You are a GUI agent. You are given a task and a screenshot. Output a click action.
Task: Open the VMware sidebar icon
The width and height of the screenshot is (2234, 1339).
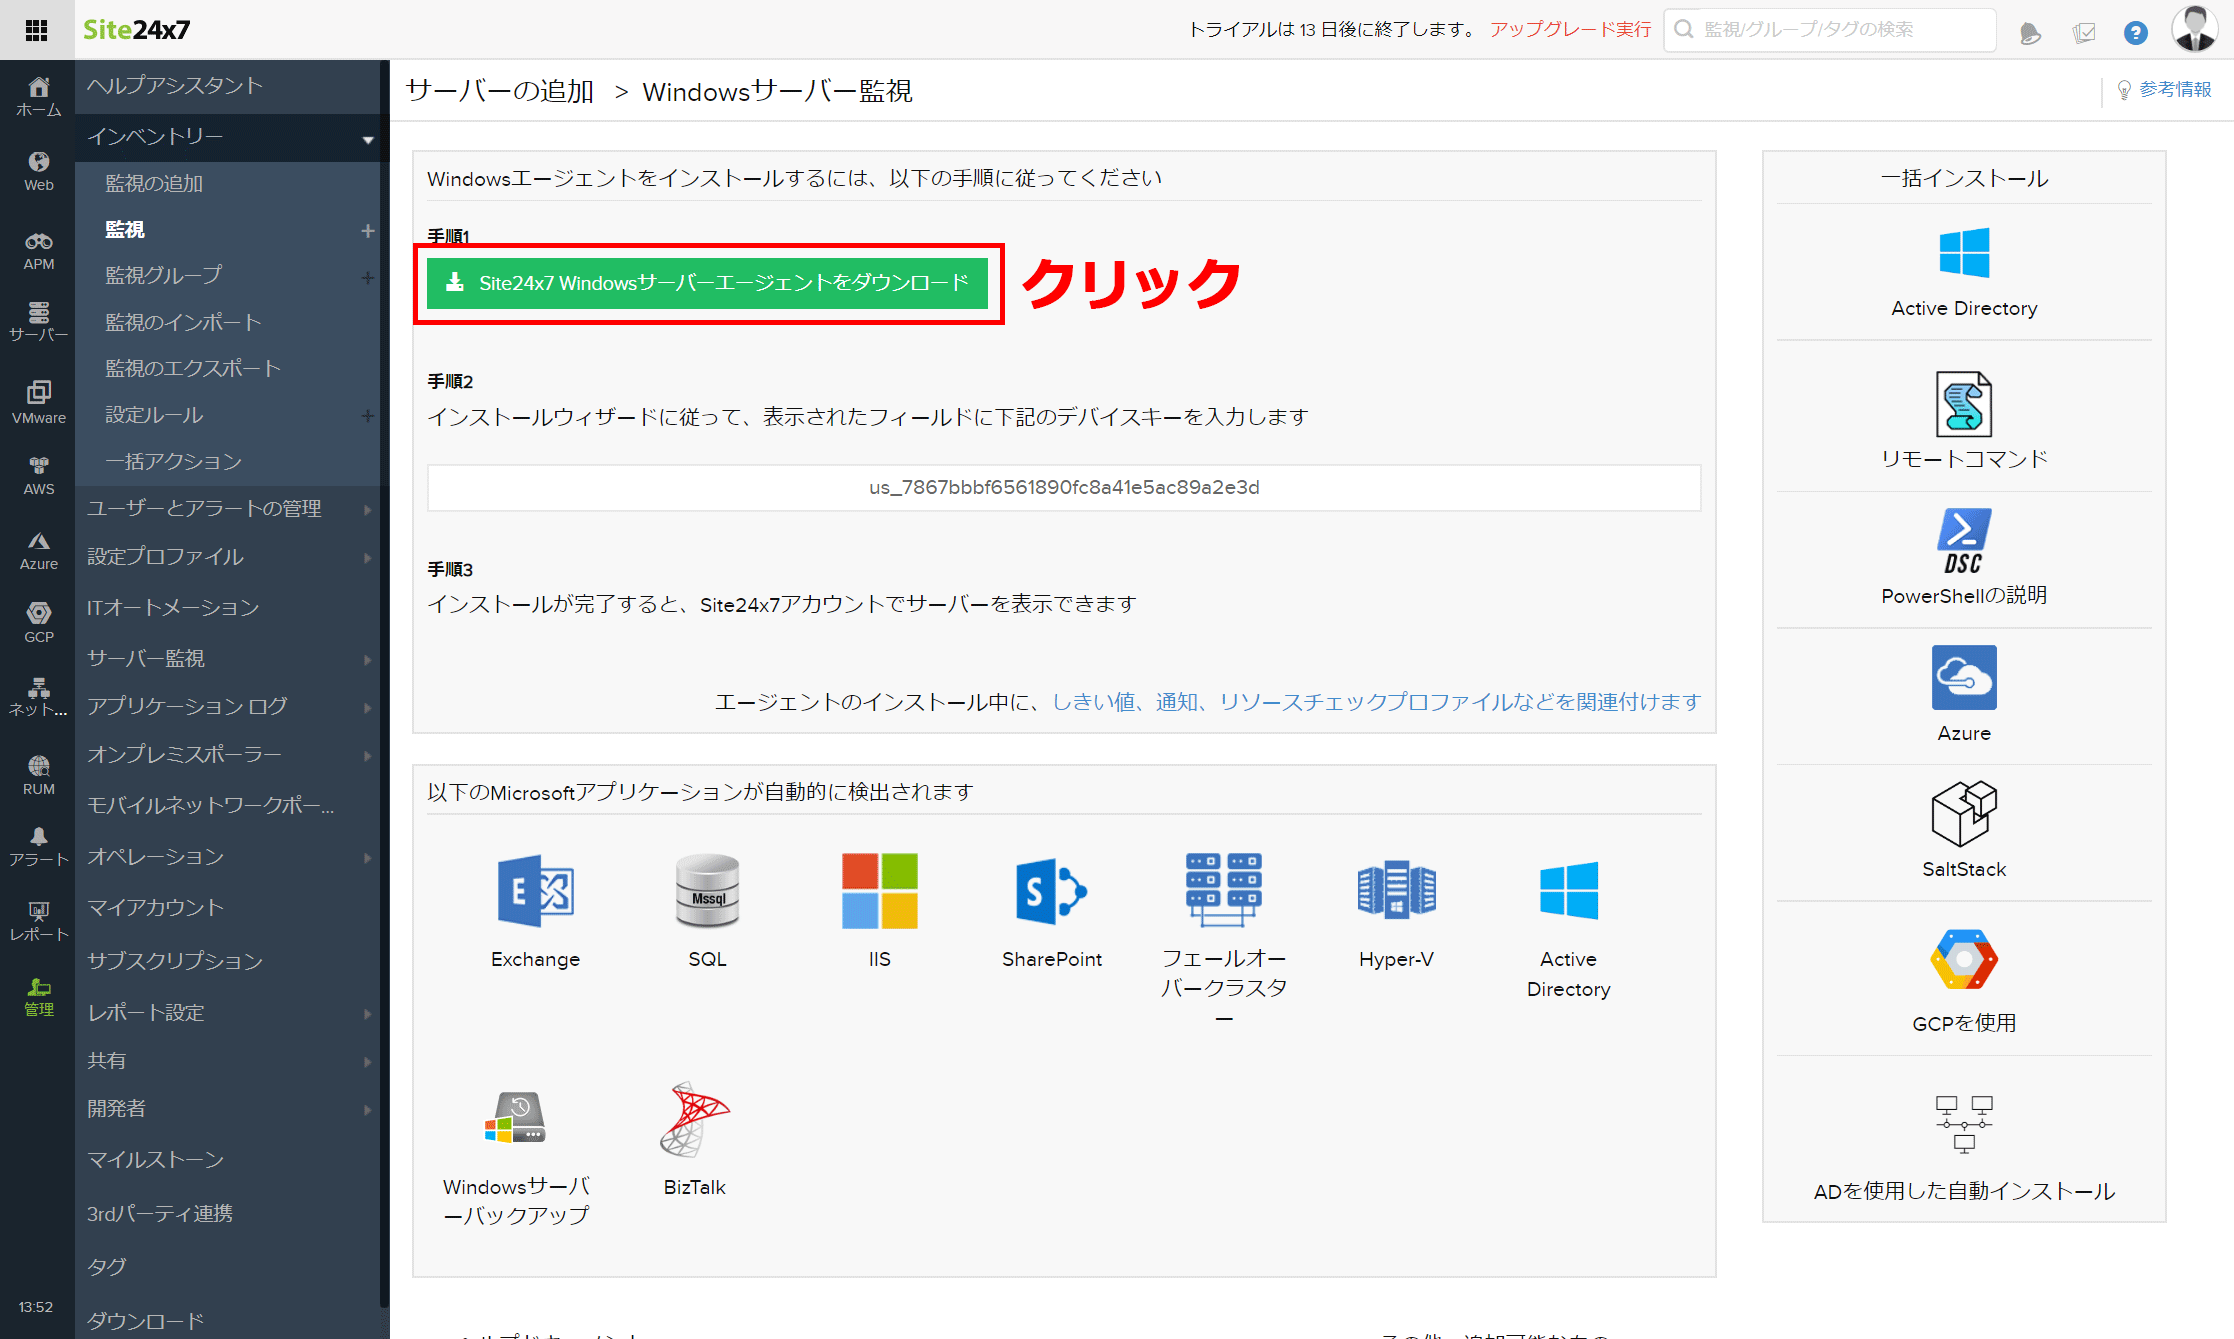pos(38,402)
